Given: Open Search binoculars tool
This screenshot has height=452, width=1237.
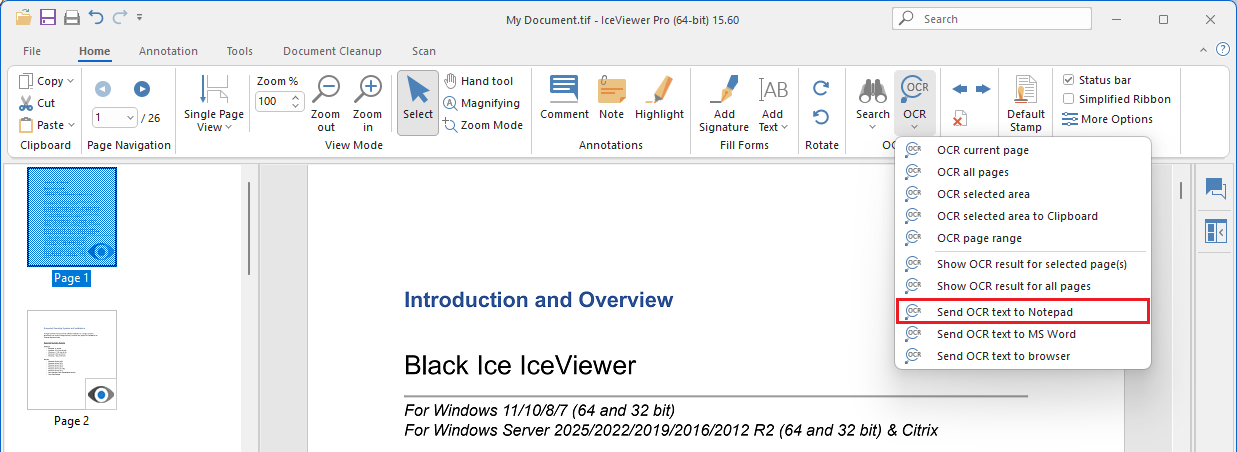Looking at the screenshot, I should click(x=873, y=103).
